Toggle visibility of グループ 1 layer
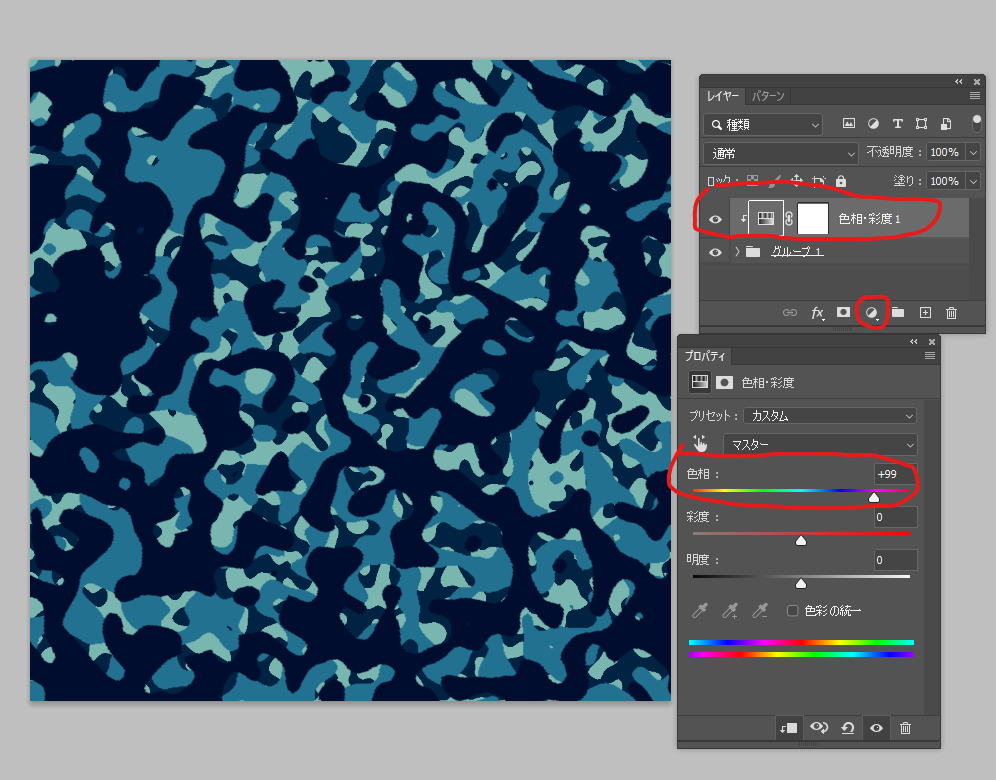The width and height of the screenshot is (996, 780). coord(715,252)
